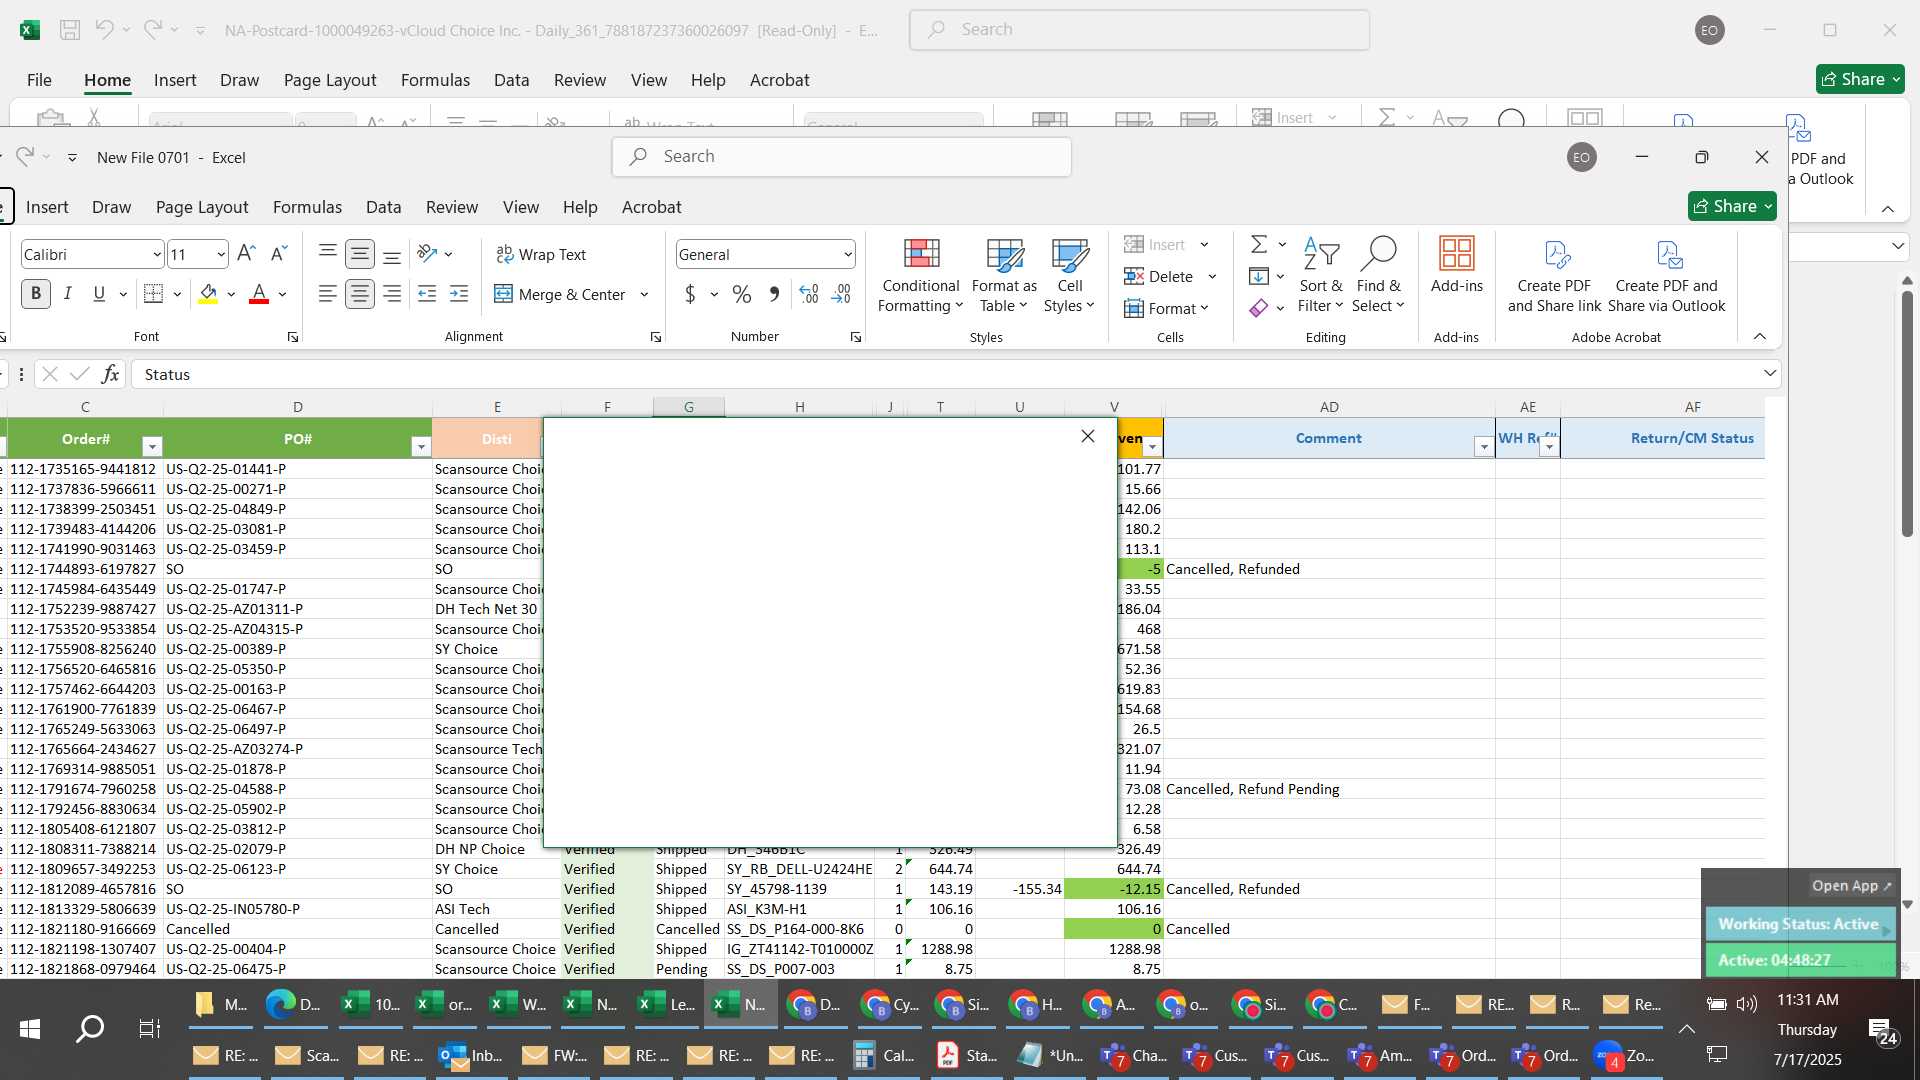This screenshot has width=1920, height=1080.
Task: Click Open App button in tracker widget
Action: tap(1852, 886)
